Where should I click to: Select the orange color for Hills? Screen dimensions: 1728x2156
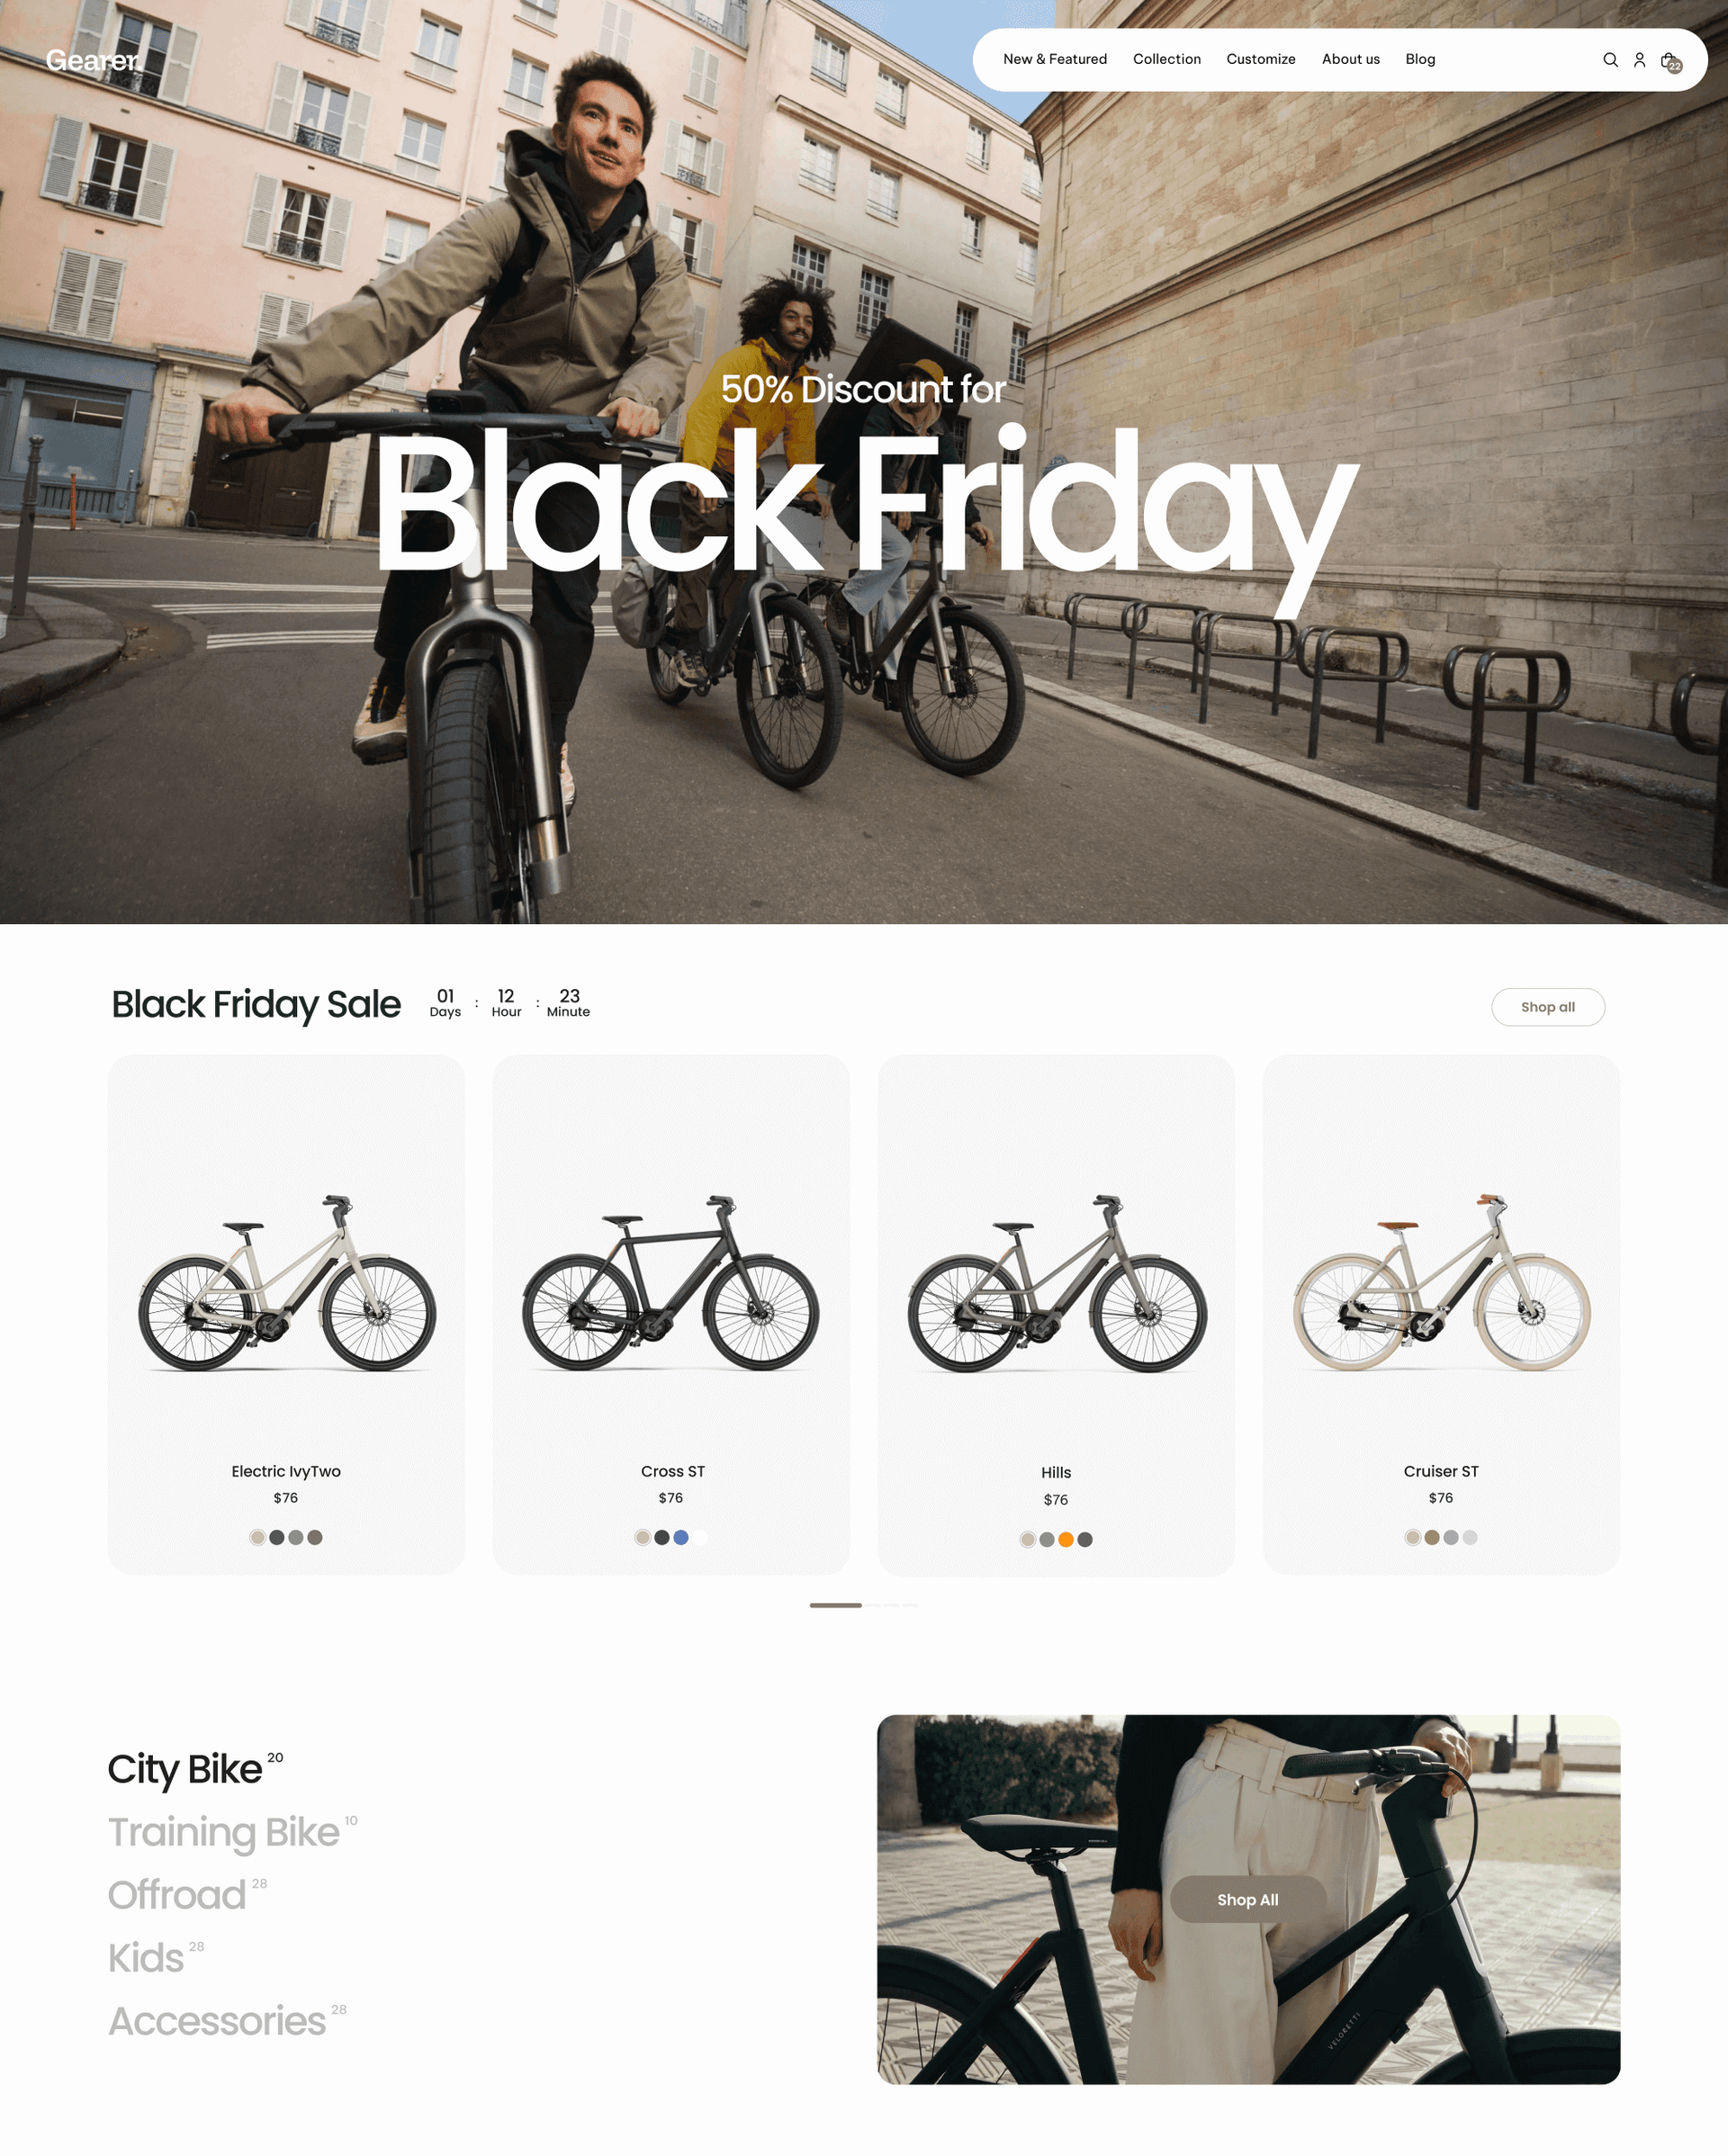pos(1065,1539)
